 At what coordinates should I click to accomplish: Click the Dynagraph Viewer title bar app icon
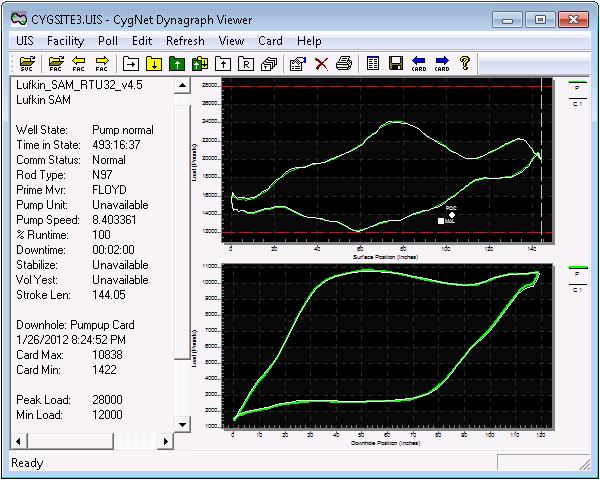(x=19, y=19)
